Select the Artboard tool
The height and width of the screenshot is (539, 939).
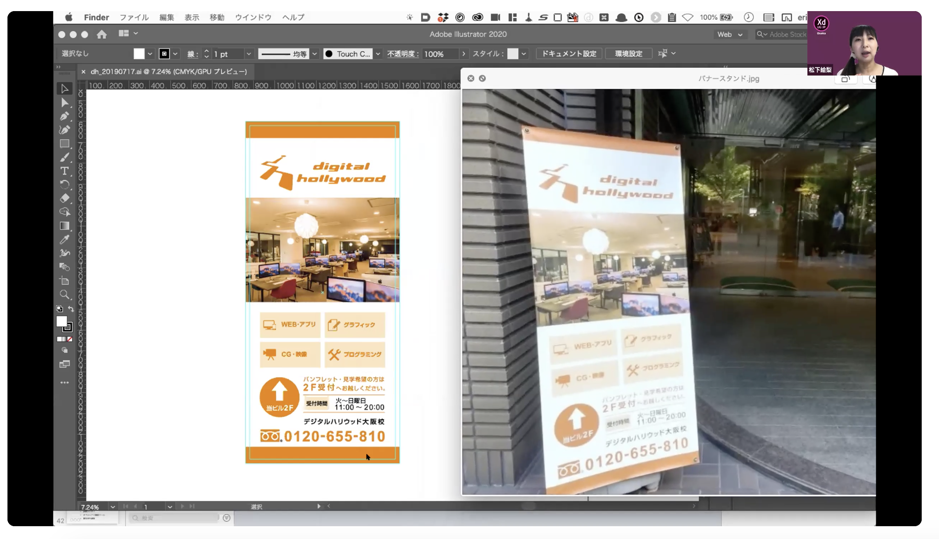[x=65, y=281]
